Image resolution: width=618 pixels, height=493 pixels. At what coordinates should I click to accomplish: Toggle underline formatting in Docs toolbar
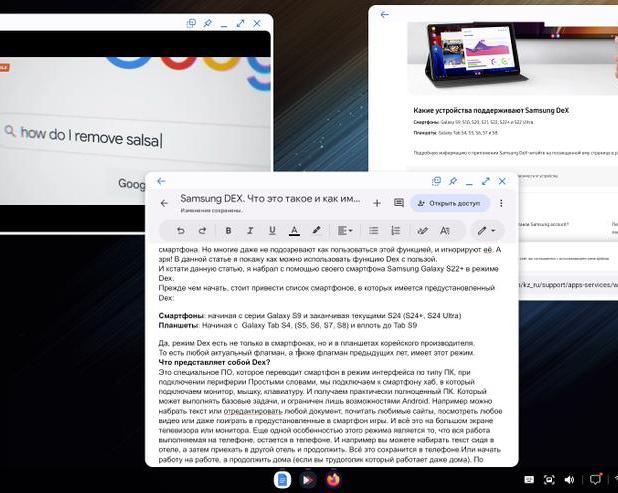click(x=272, y=231)
